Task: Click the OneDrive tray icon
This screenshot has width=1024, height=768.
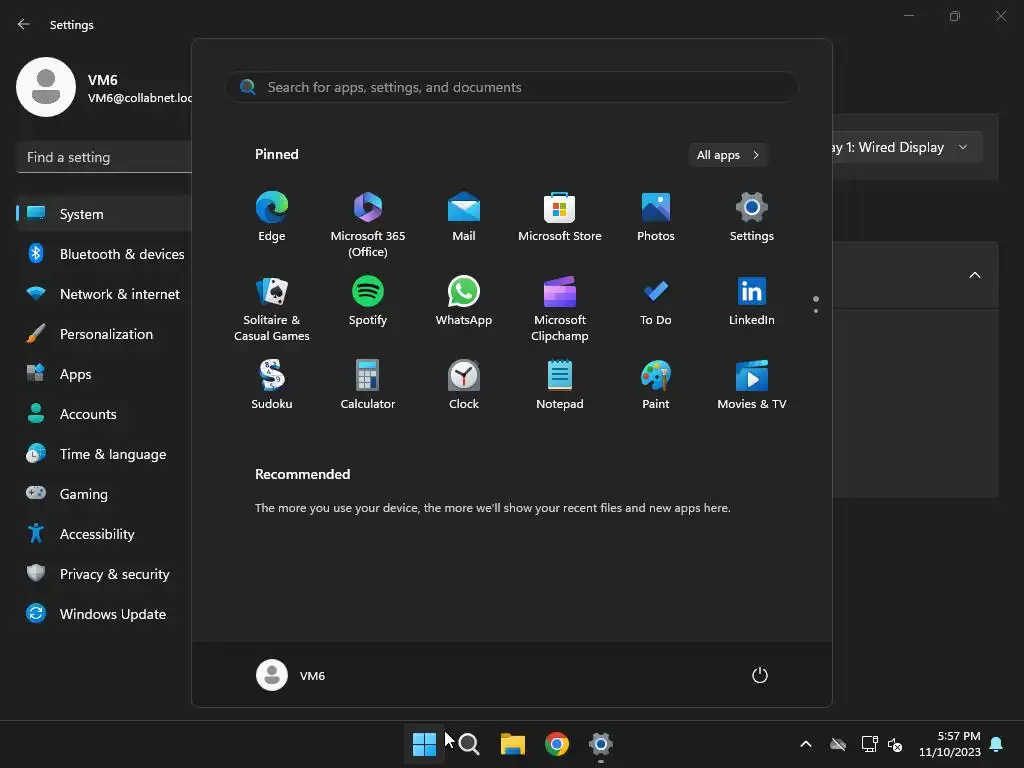Action: coord(838,744)
